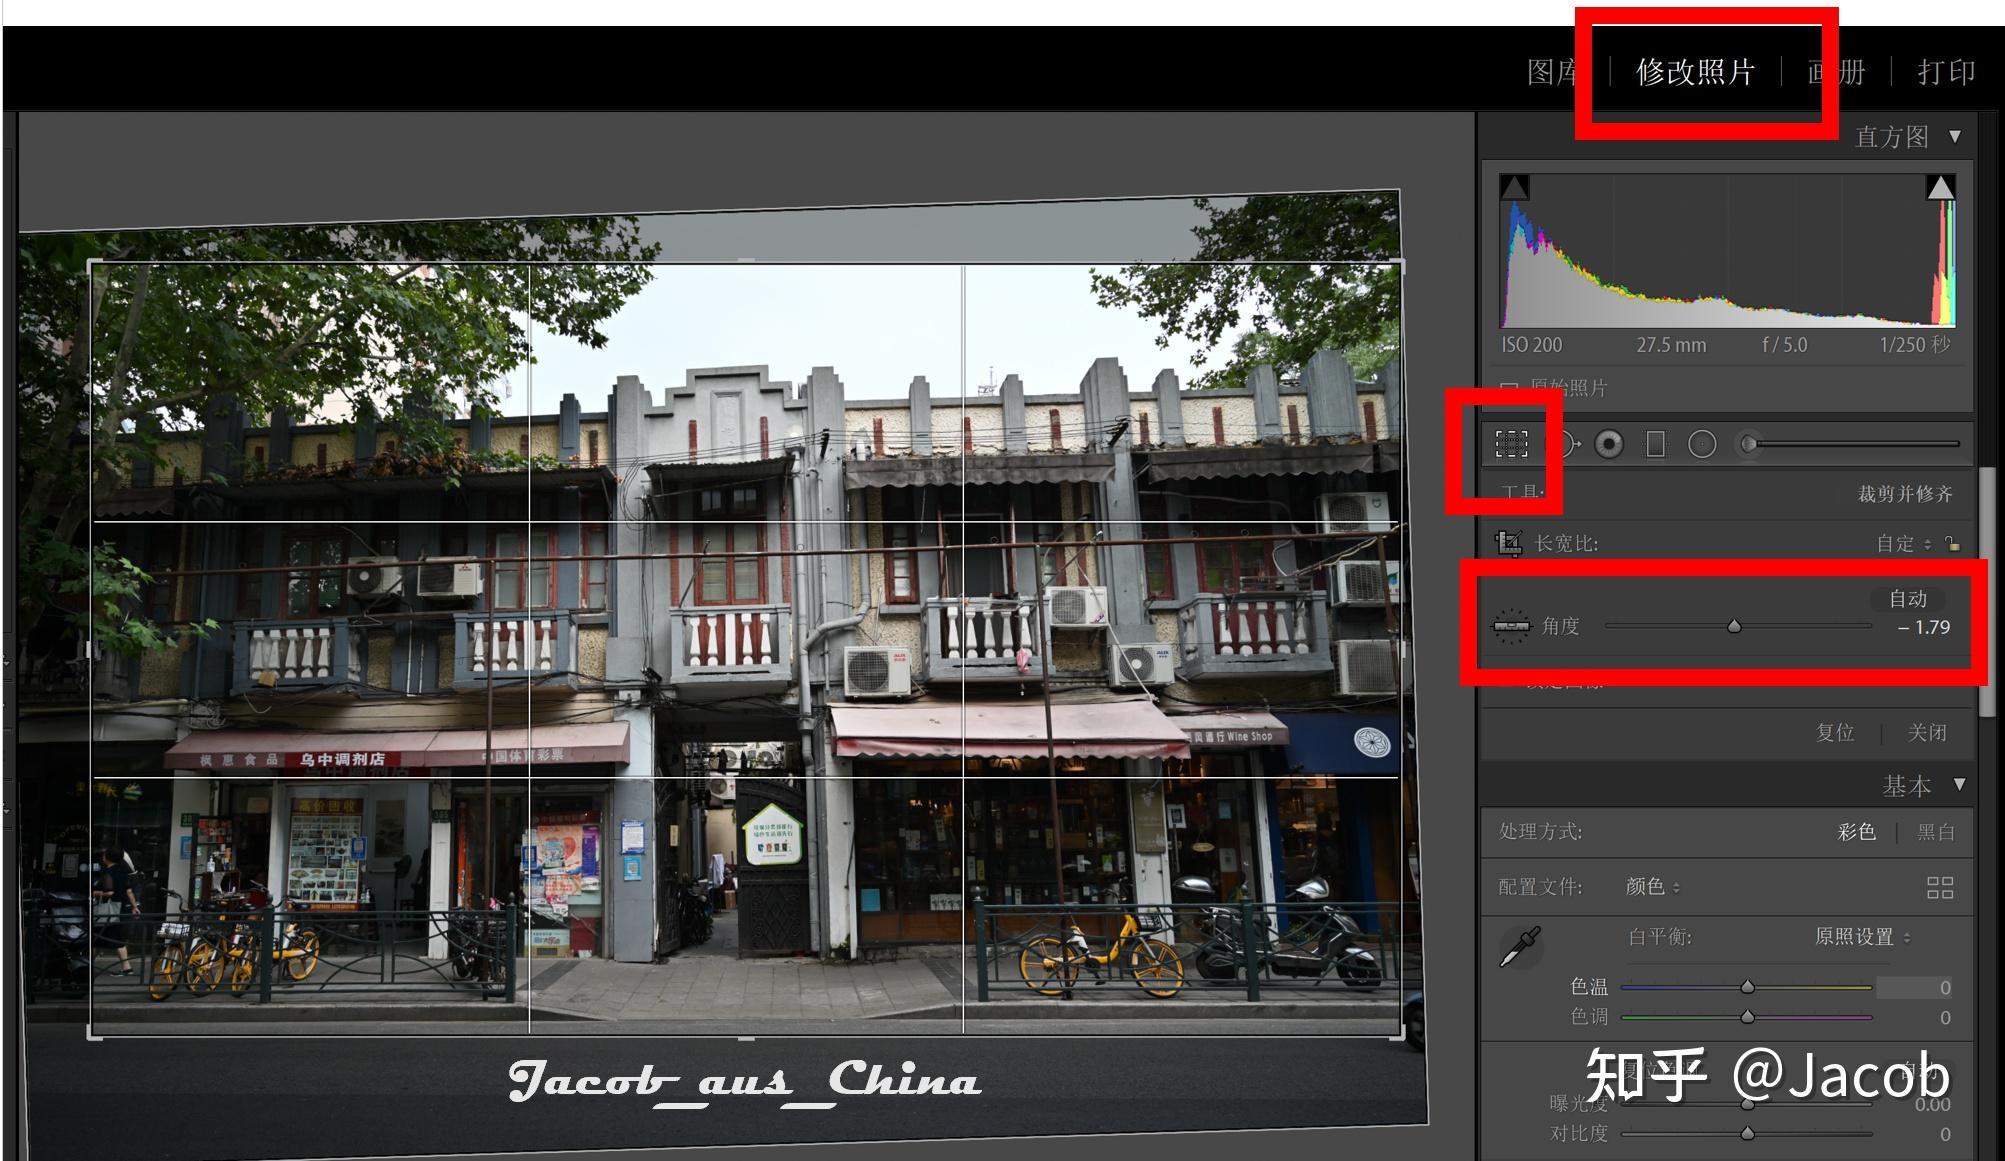2005x1161 pixels.
Task: Collapse the 直方图 panel triangle
Action: (x=1954, y=136)
